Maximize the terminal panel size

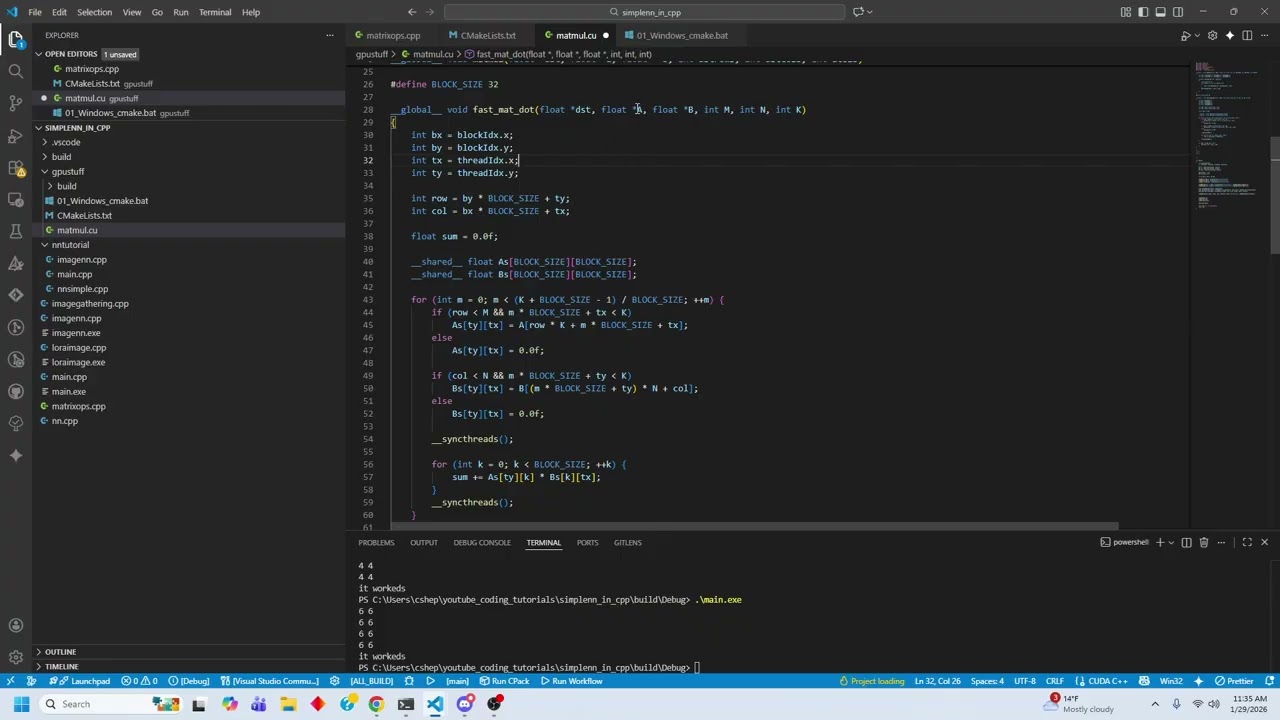pos(1246,542)
